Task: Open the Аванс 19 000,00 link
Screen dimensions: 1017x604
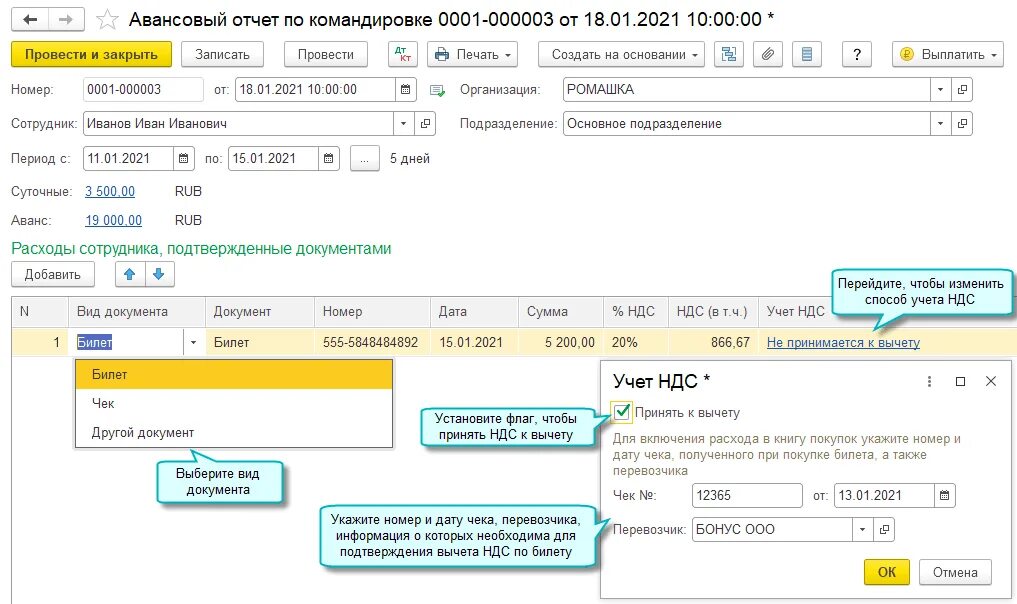Action: tap(114, 221)
